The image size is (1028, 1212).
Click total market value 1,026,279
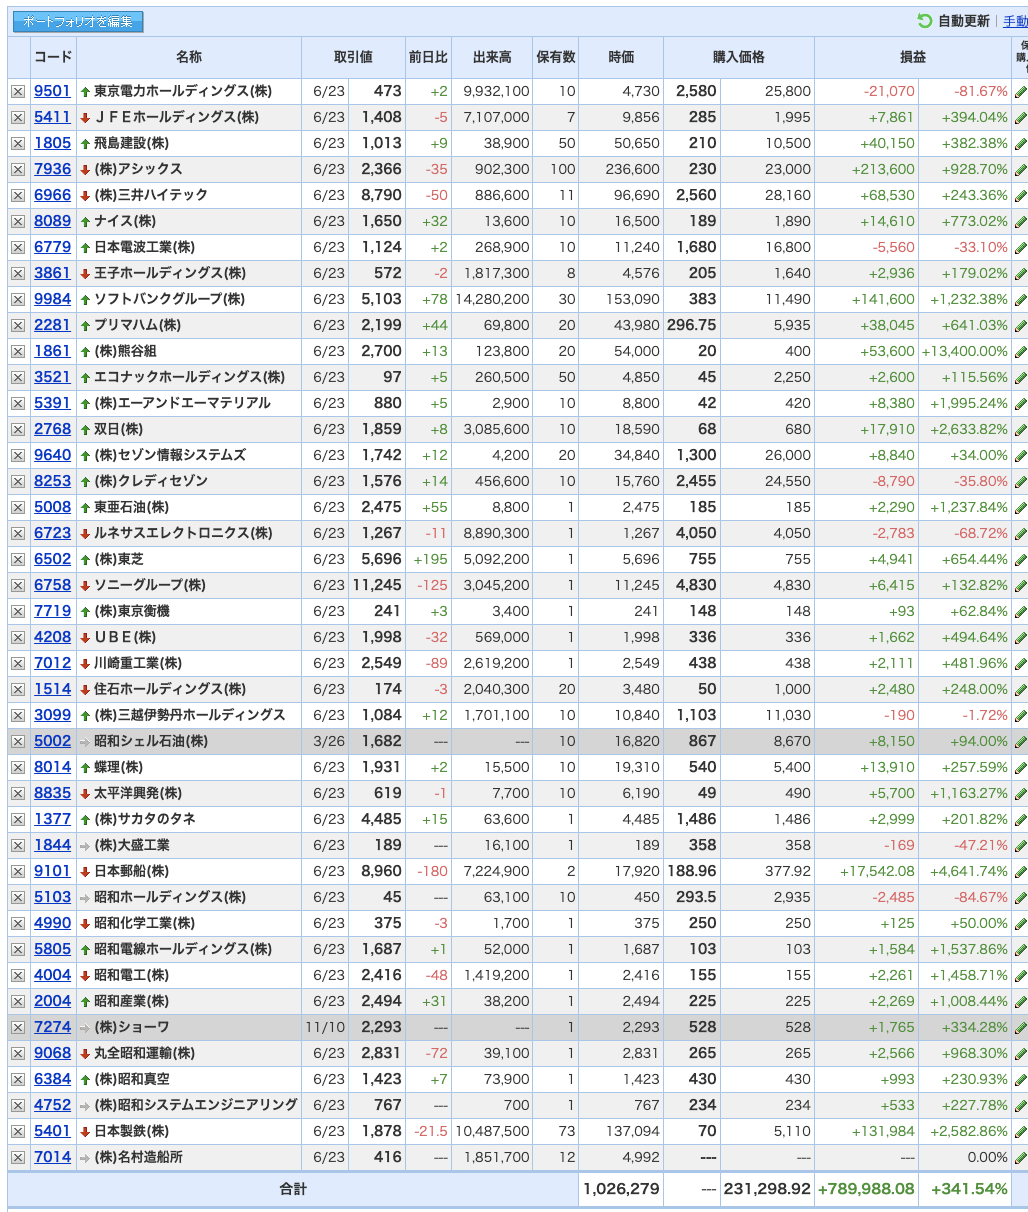[619, 1189]
